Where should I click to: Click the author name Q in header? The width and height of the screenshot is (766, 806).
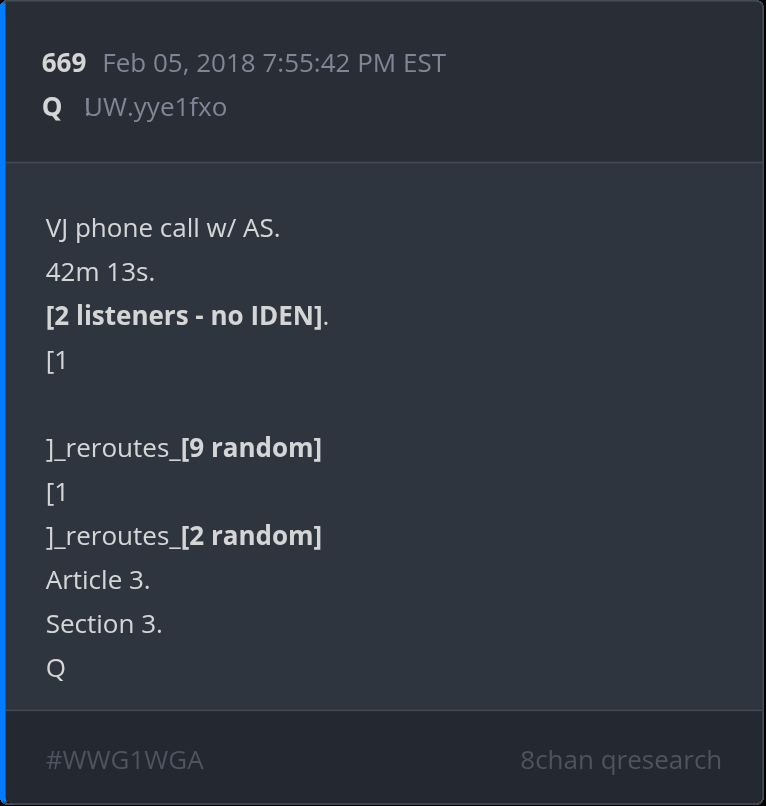[52, 107]
